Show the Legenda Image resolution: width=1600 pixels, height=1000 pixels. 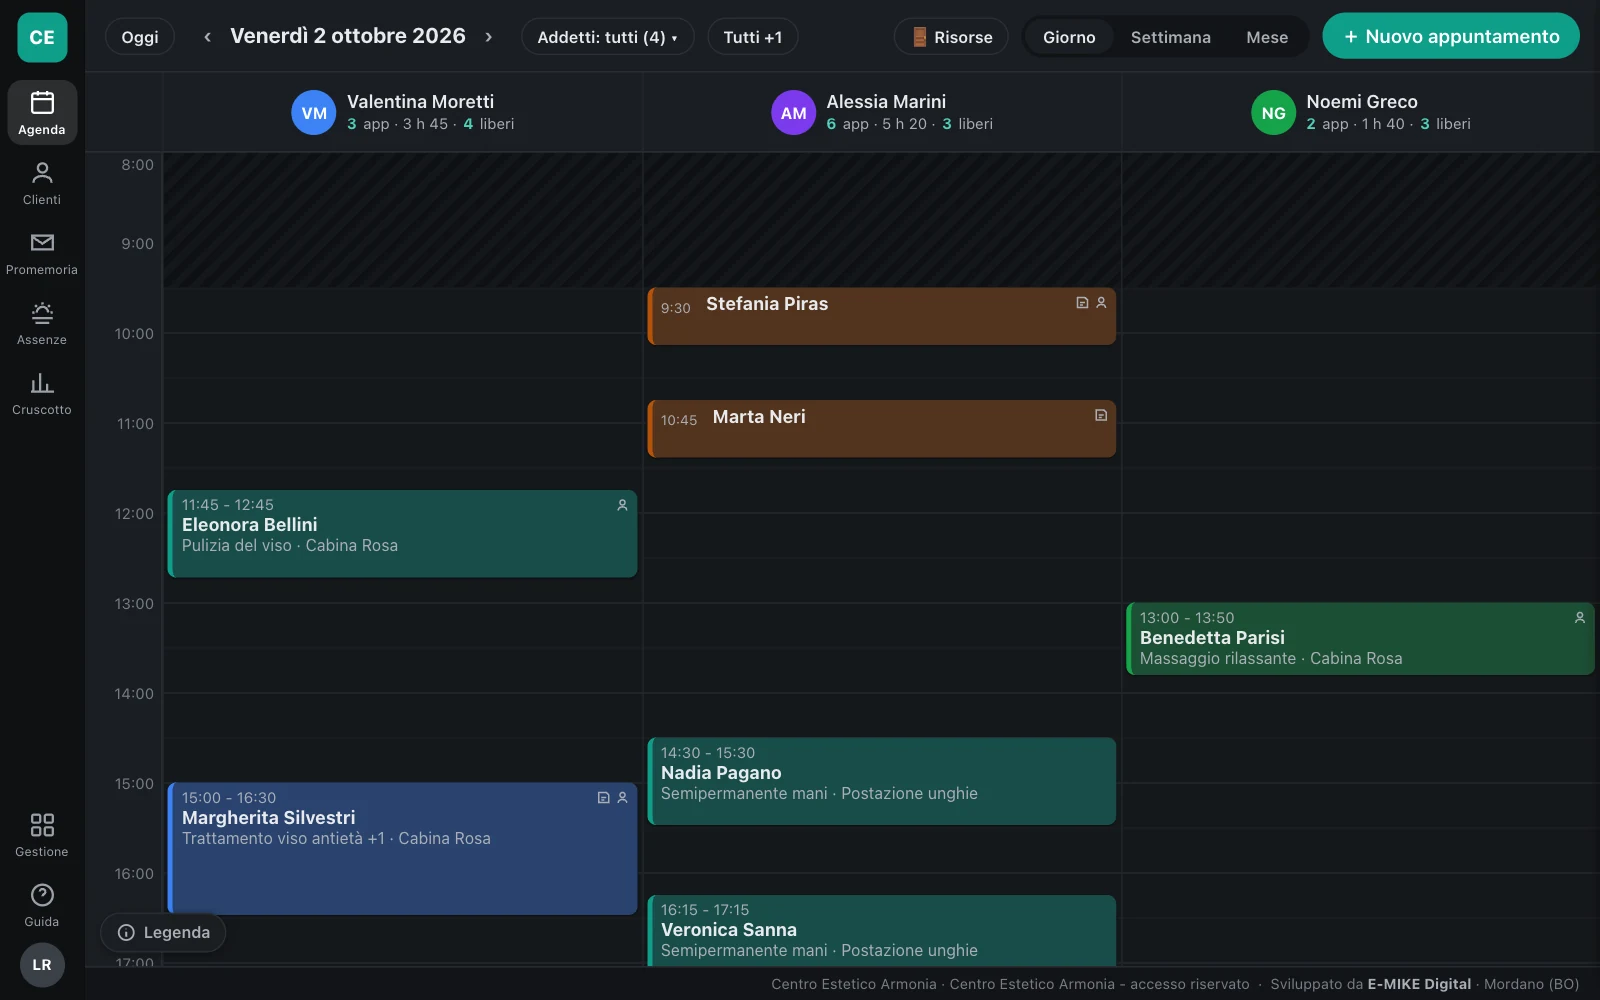pyautogui.click(x=164, y=932)
